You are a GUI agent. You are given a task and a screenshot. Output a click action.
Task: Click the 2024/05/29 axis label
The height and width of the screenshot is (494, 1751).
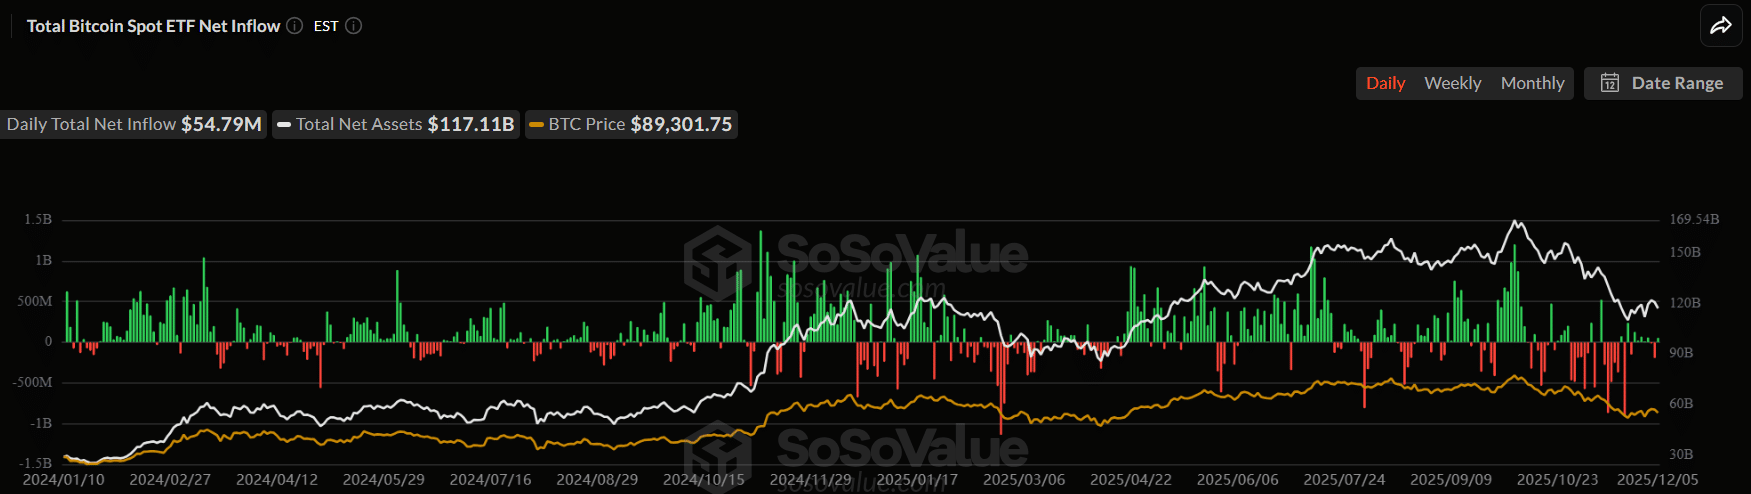(x=384, y=480)
